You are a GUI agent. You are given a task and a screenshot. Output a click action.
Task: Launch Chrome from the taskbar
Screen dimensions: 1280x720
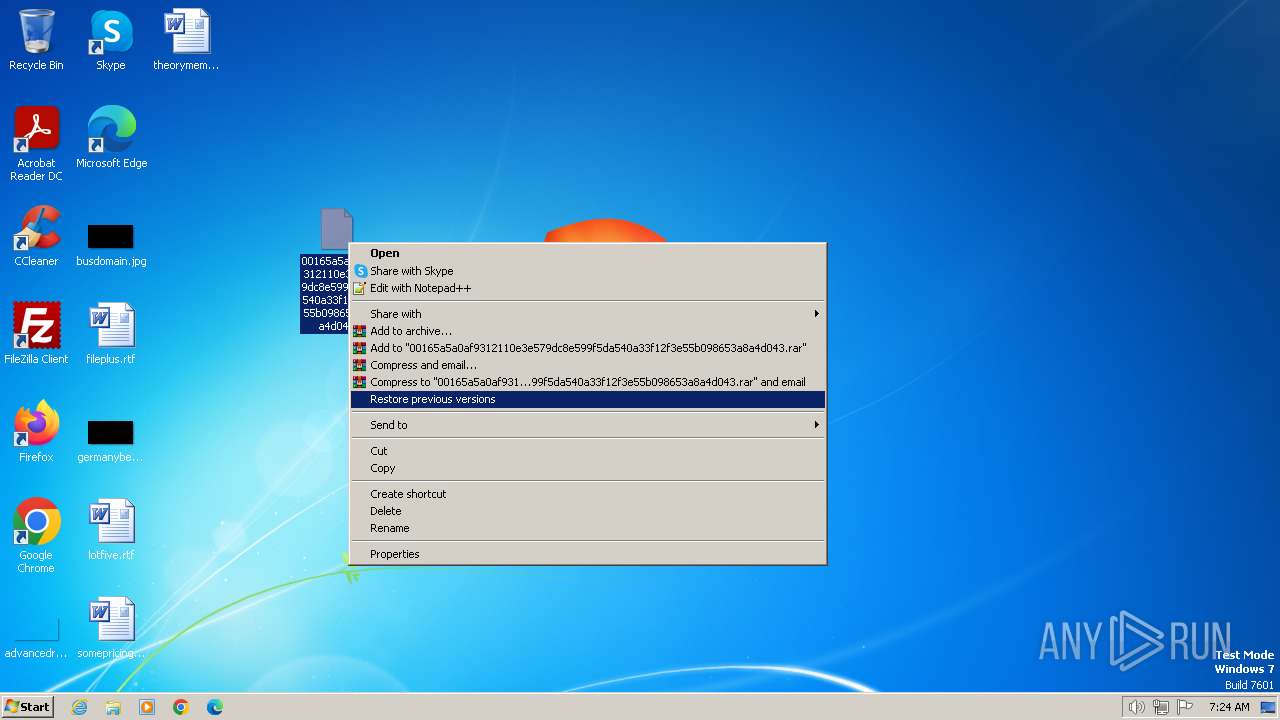coord(181,707)
